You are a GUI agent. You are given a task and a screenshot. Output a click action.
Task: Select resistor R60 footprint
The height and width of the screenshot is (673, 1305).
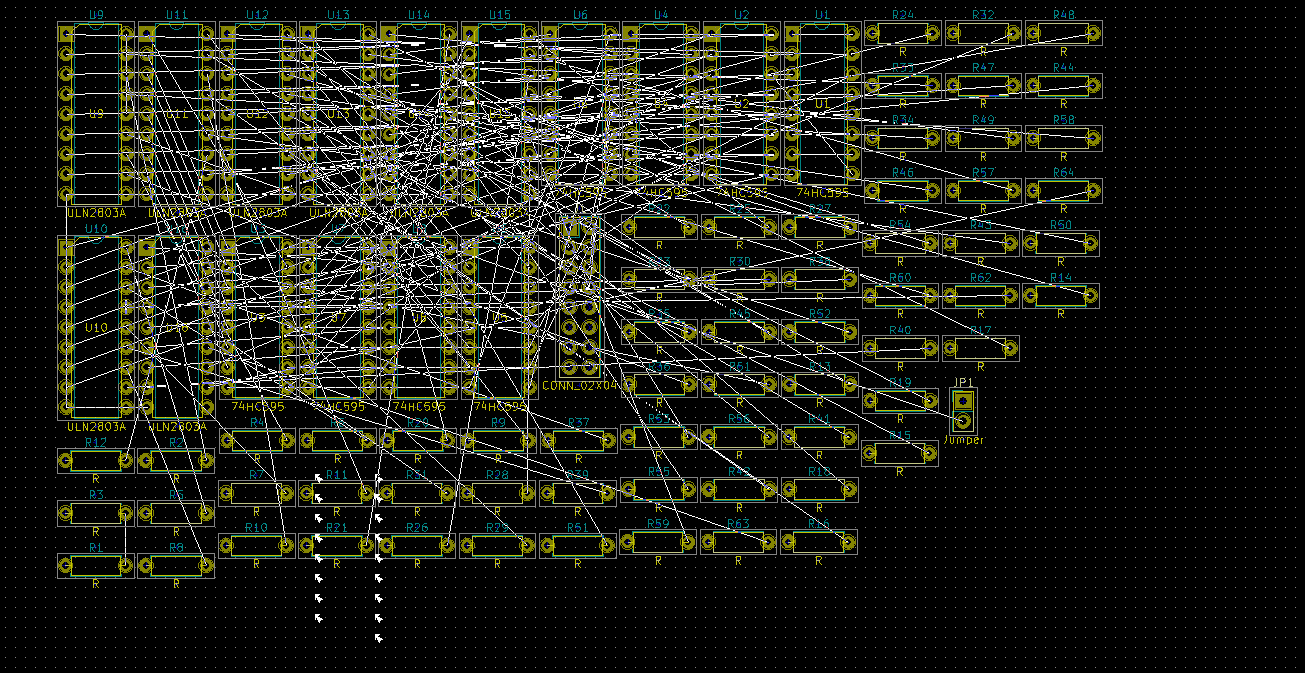pyautogui.click(x=902, y=295)
